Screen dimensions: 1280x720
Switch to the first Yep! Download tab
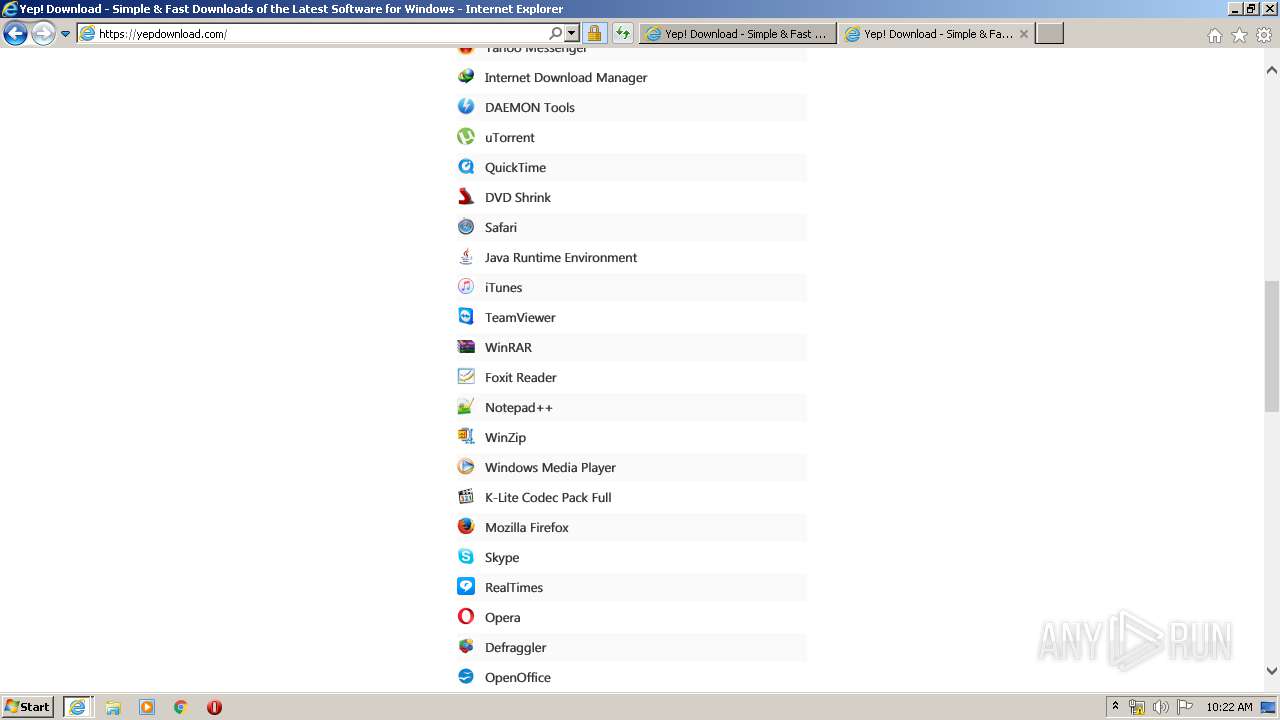(737, 33)
